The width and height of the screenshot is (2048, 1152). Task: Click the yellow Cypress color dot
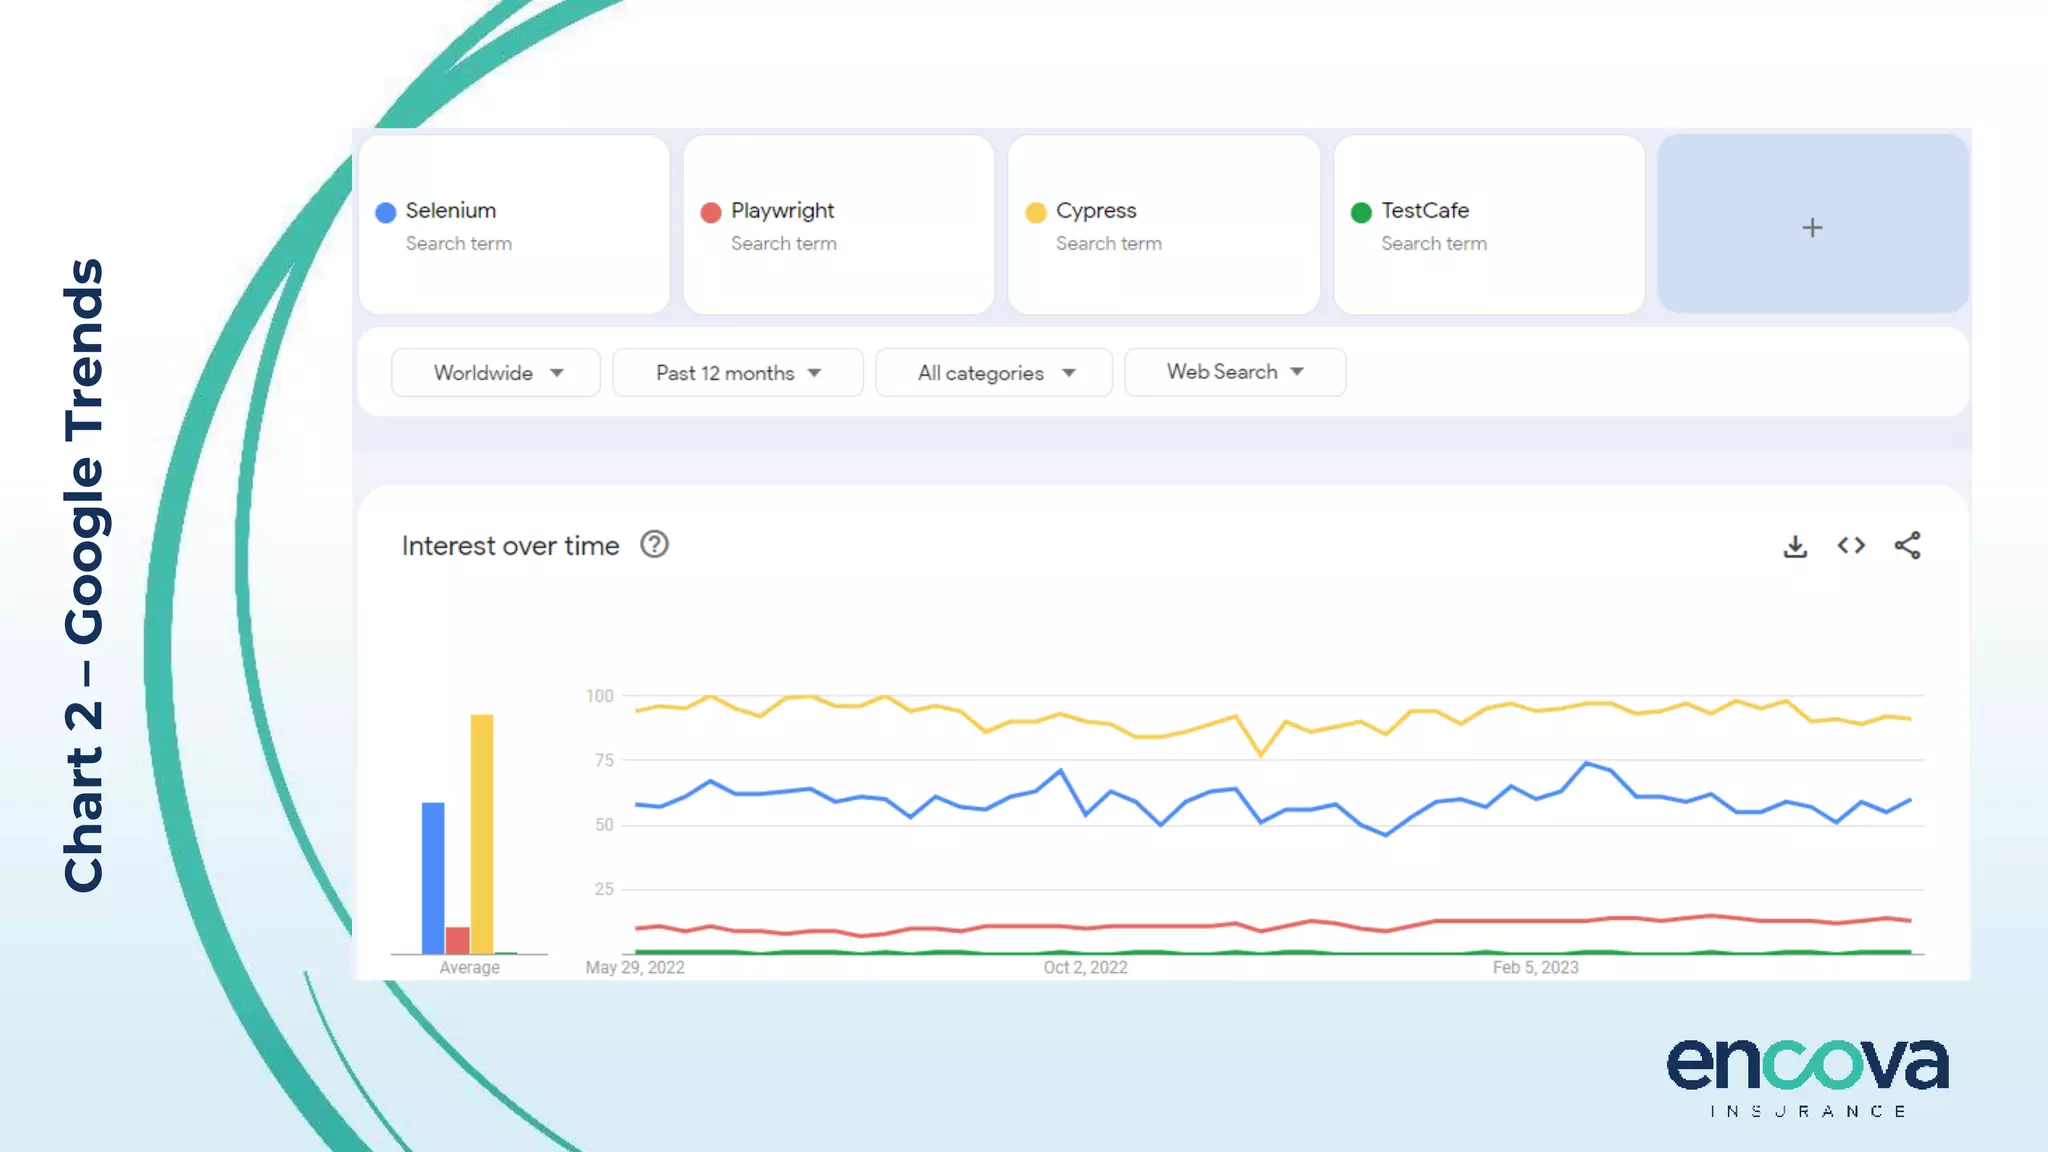click(1036, 212)
